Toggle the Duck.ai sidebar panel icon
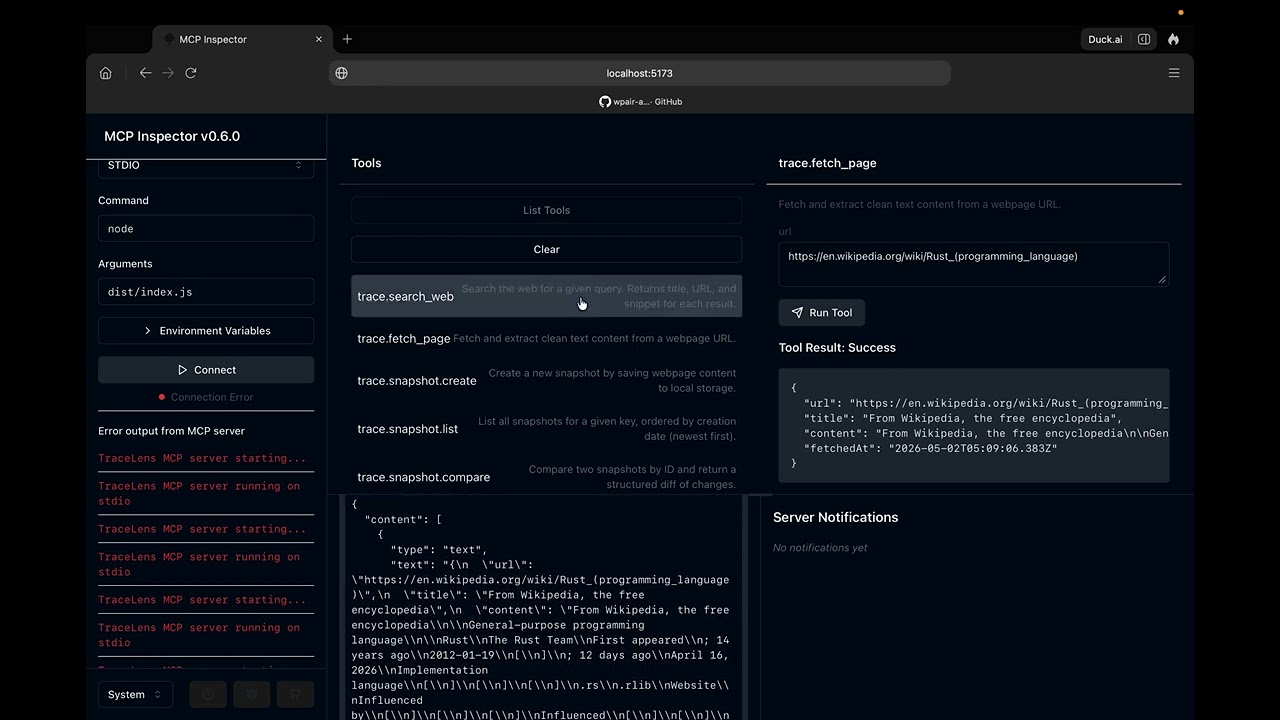 1144,39
